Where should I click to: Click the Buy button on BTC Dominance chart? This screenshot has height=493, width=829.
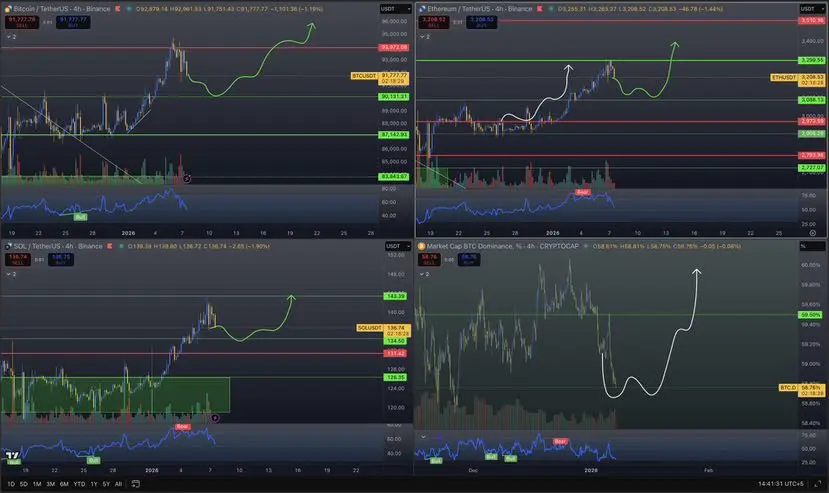pyautogui.click(x=469, y=260)
